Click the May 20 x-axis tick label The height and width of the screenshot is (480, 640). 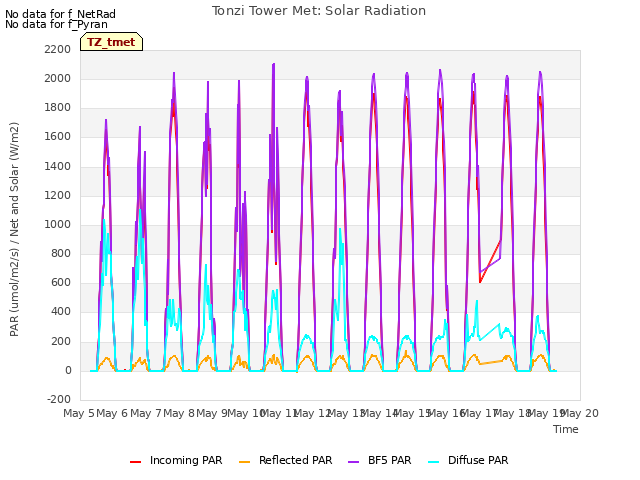580,413
